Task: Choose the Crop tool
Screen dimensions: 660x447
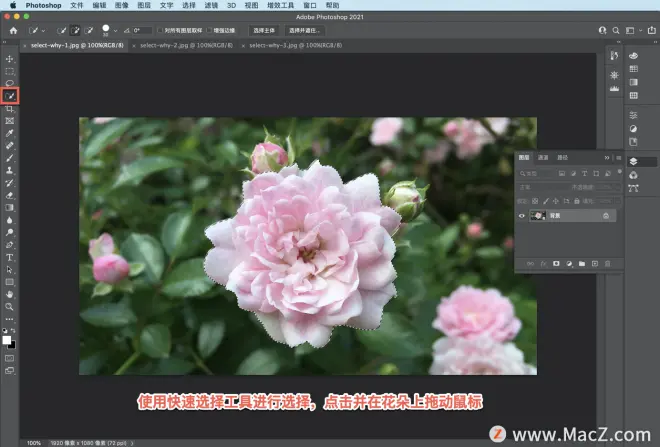Action: (9, 109)
